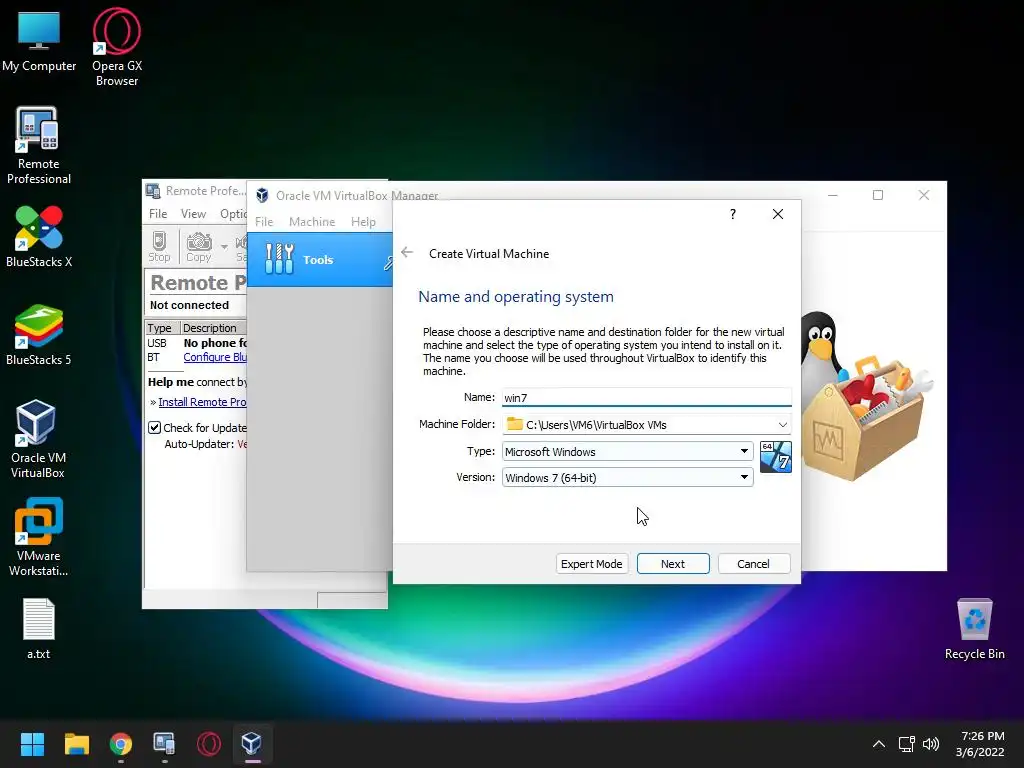Select a.txt file on desktop

click(39, 629)
